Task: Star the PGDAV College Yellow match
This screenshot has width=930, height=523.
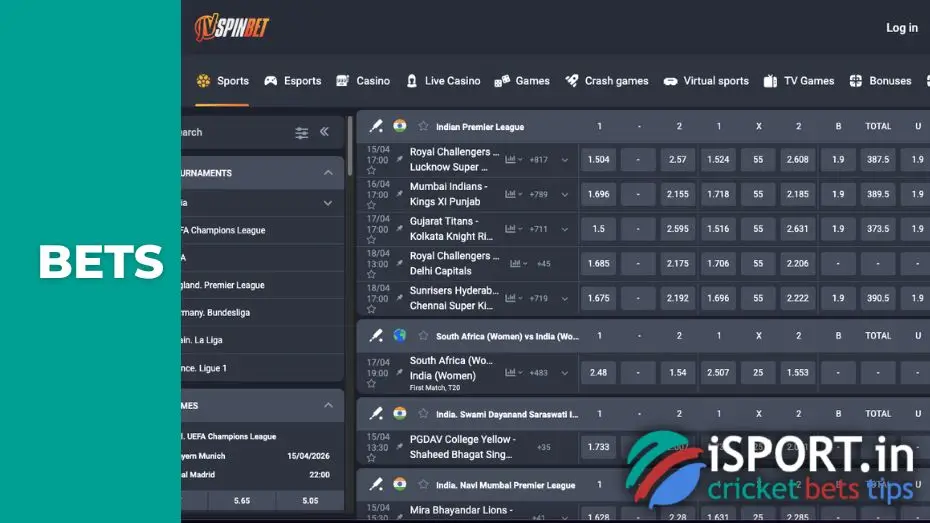Action: coord(371,458)
